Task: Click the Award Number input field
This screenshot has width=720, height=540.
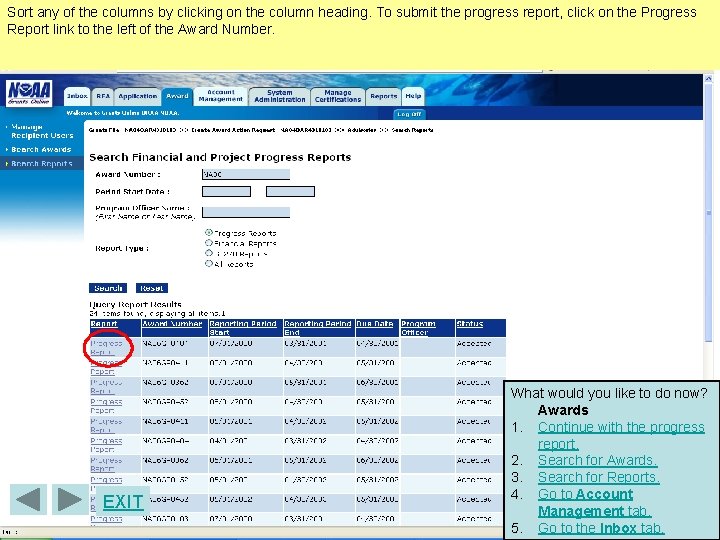Action: 246,174
